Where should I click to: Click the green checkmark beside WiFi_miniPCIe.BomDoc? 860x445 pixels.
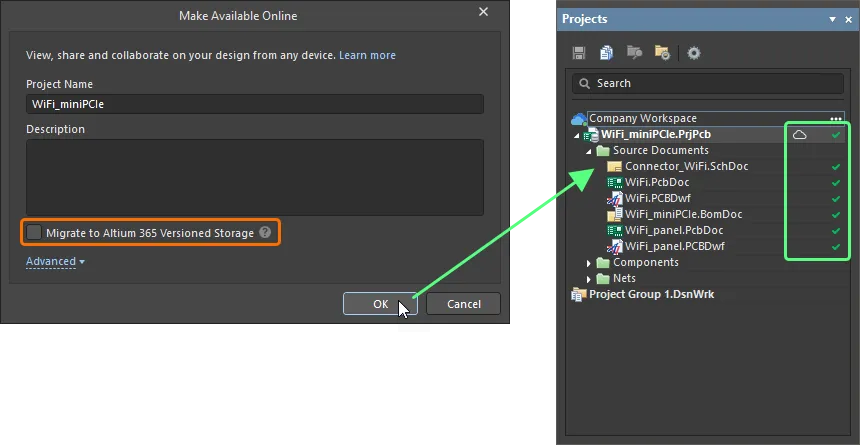[836, 215]
